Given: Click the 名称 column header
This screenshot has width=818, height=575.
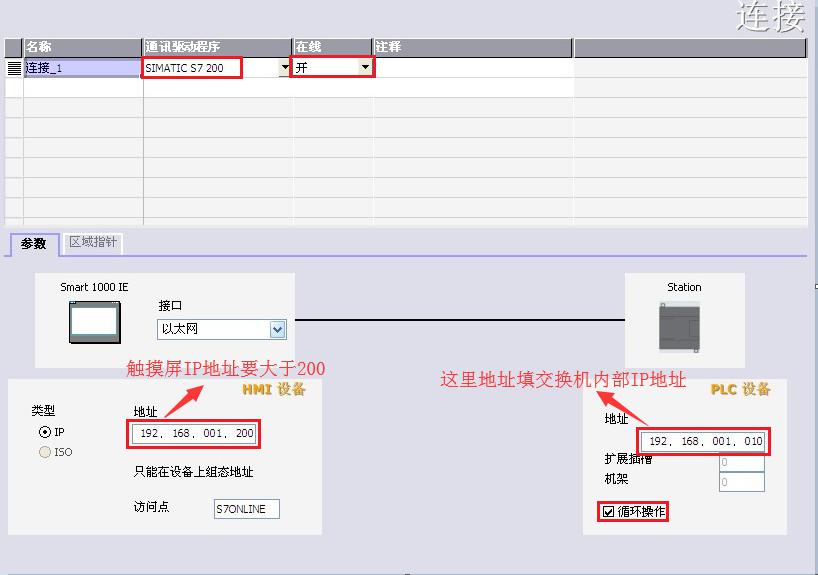Looking at the screenshot, I should [x=82, y=47].
